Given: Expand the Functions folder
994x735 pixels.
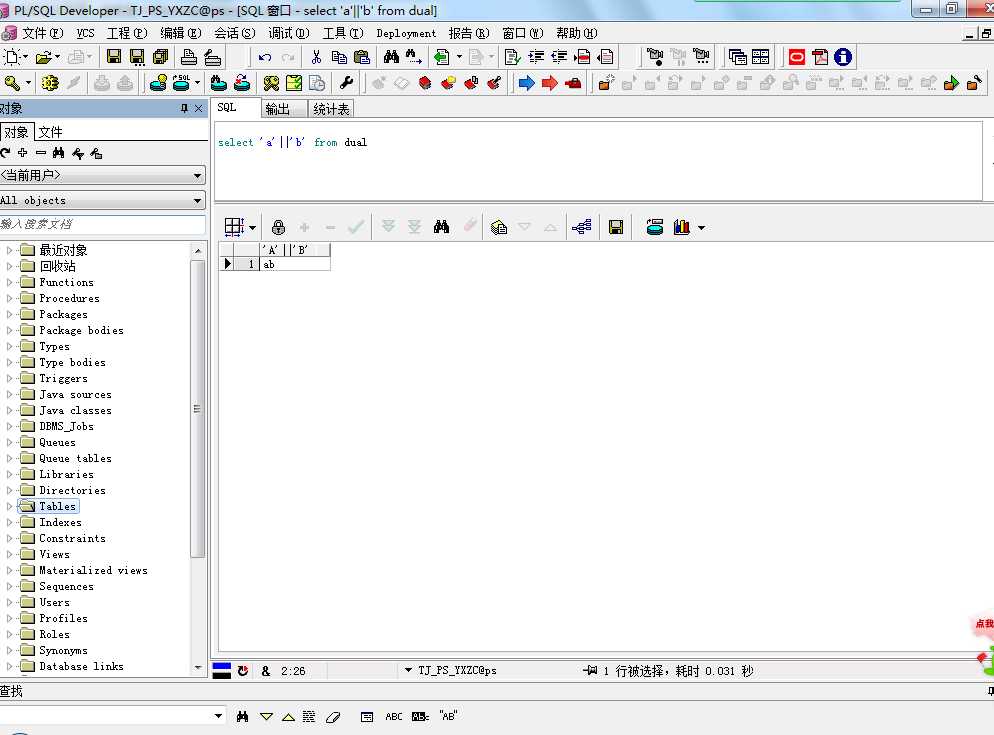Looking at the screenshot, I should 9,282.
